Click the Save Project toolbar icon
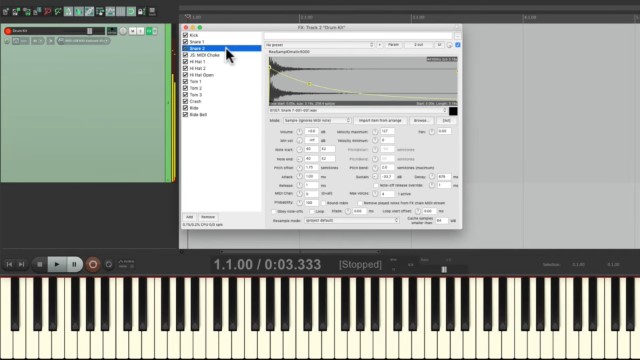 pos(27,11)
